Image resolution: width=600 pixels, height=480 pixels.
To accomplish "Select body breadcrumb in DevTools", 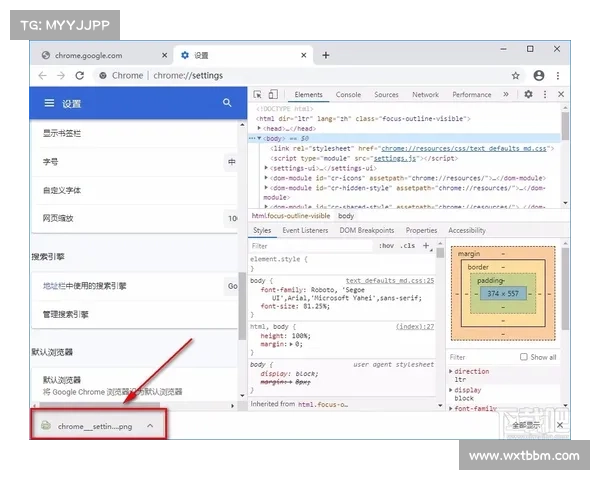I will [x=346, y=216].
